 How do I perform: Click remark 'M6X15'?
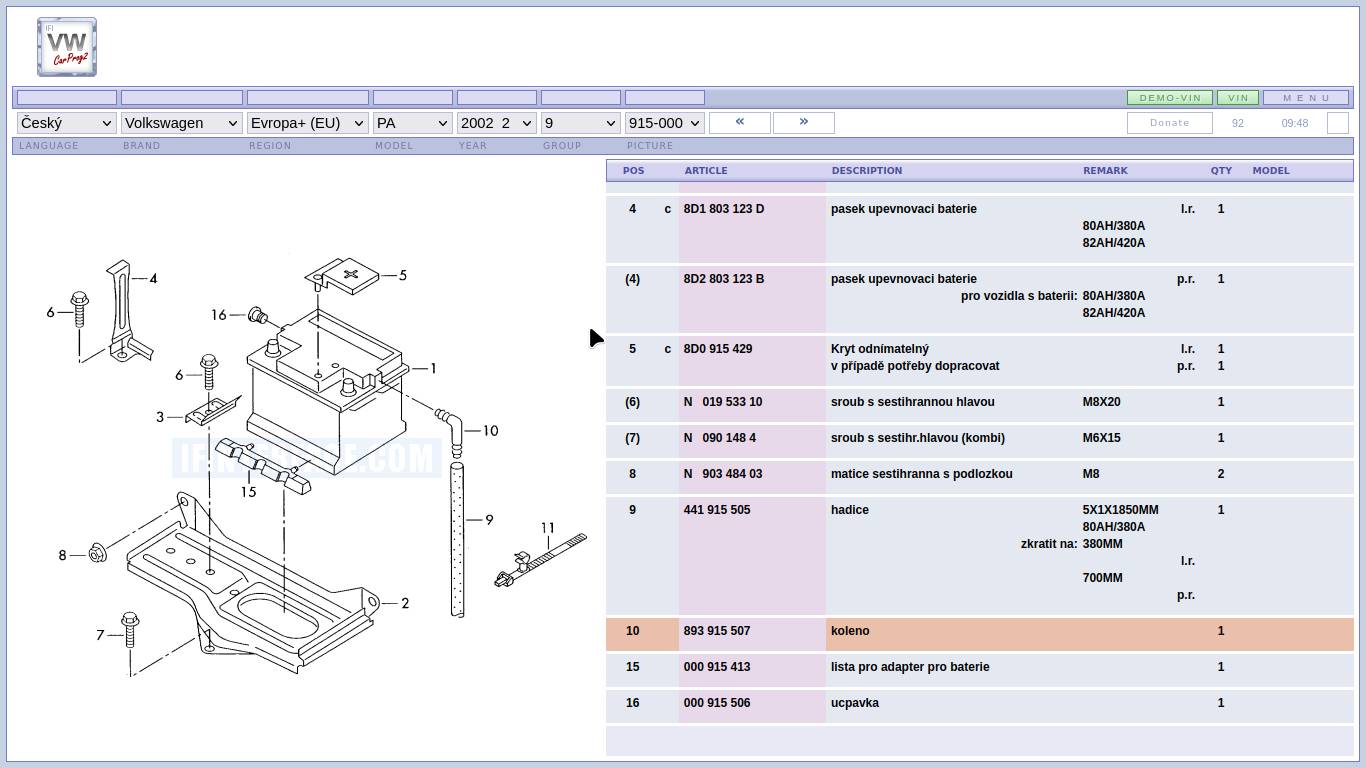[x=1102, y=438]
